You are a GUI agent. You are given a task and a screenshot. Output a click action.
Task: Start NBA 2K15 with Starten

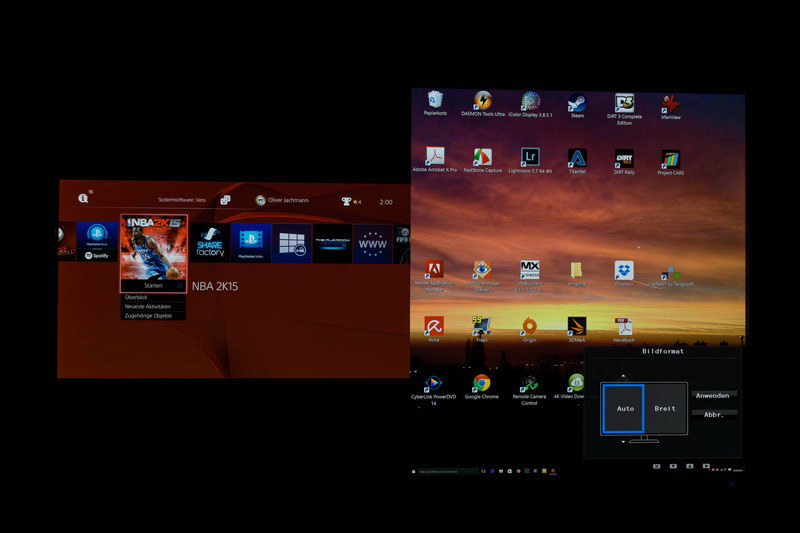(x=153, y=286)
